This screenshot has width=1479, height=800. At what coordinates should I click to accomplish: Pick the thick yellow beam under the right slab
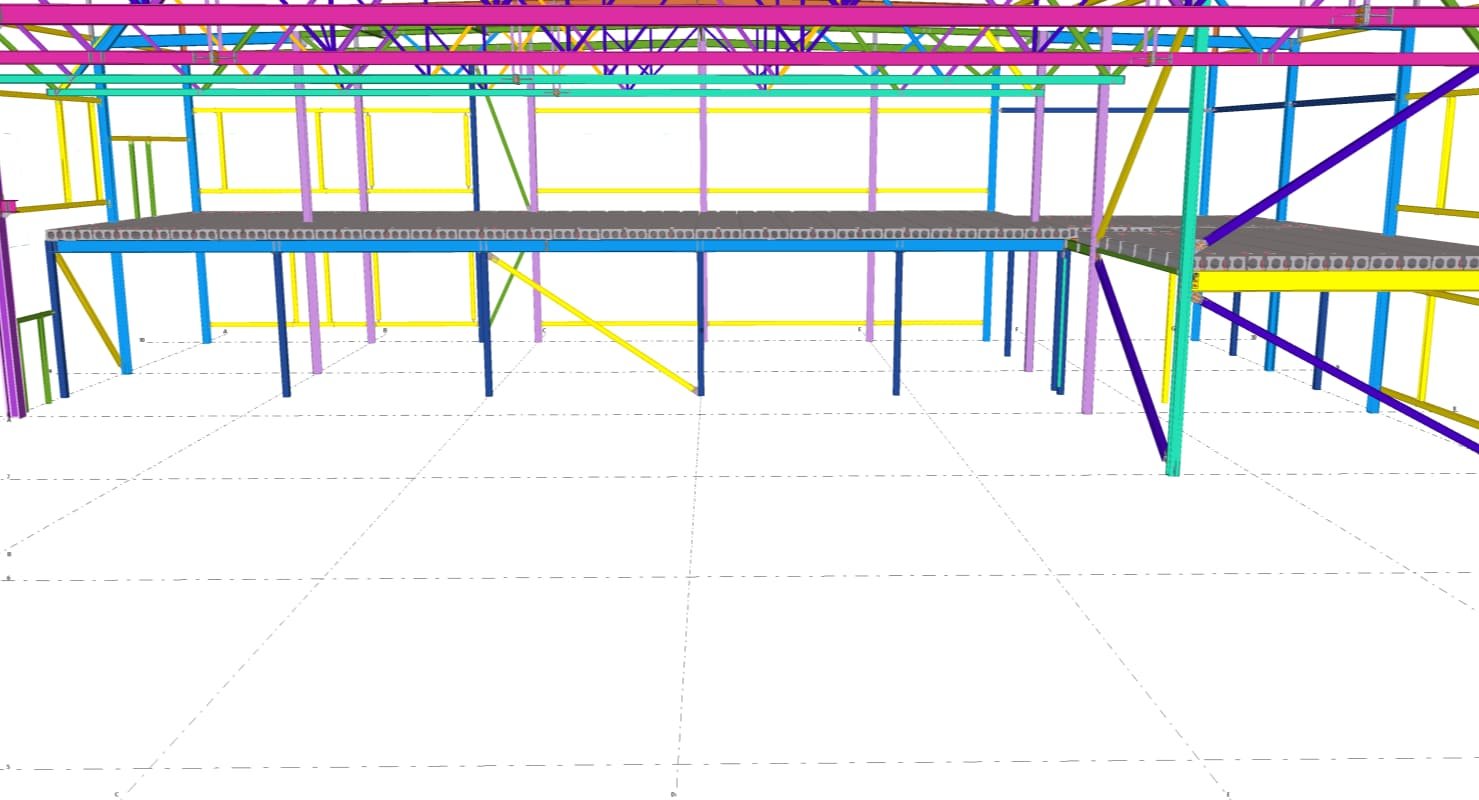click(x=1330, y=281)
